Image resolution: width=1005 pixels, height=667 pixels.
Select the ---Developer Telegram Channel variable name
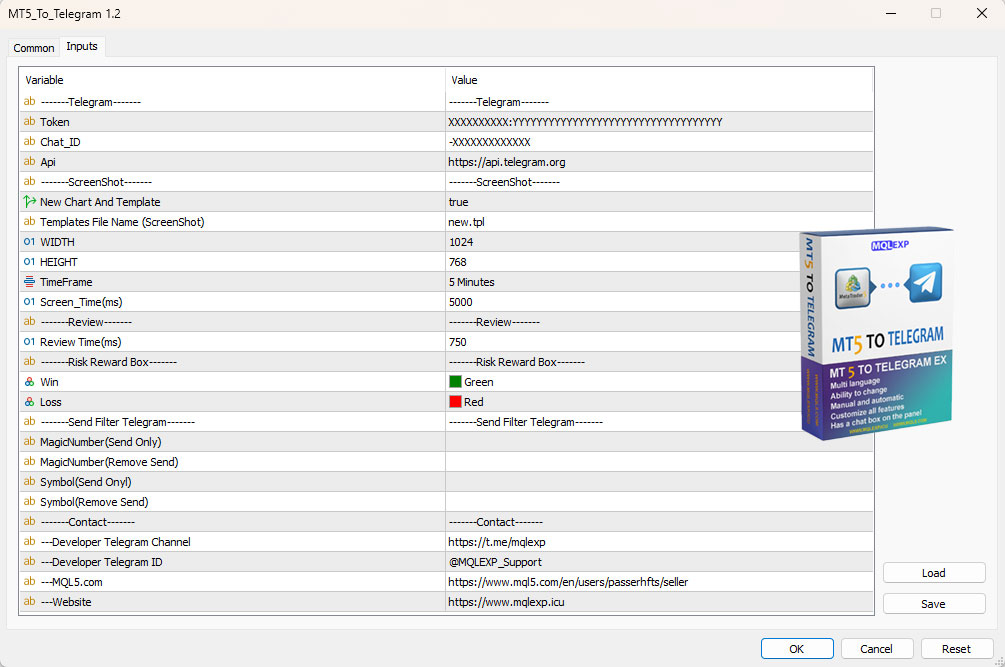coord(115,542)
